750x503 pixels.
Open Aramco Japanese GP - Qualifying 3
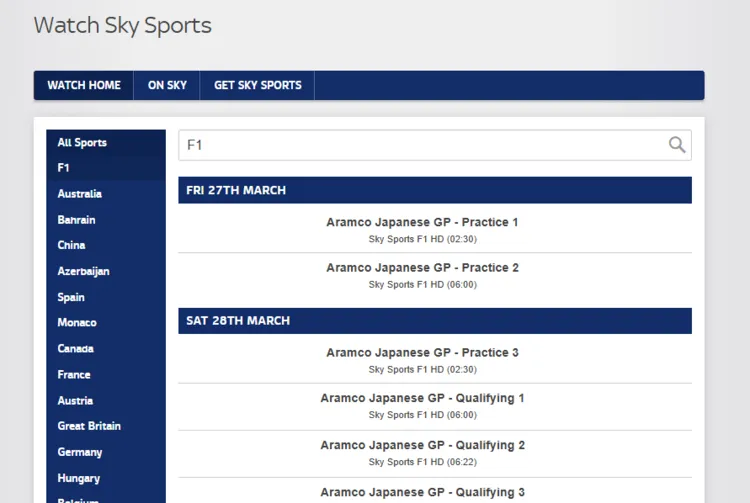(422, 492)
